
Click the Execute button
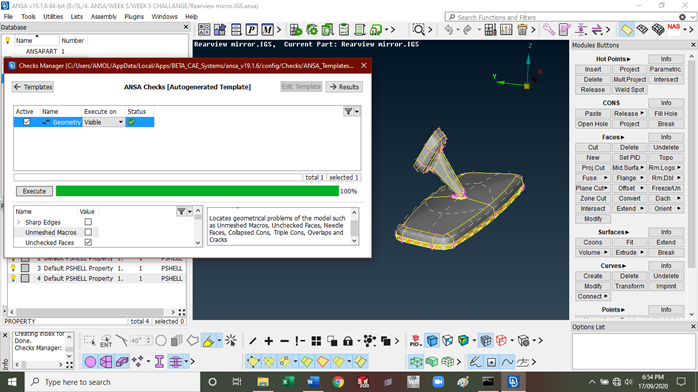[34, 191]
